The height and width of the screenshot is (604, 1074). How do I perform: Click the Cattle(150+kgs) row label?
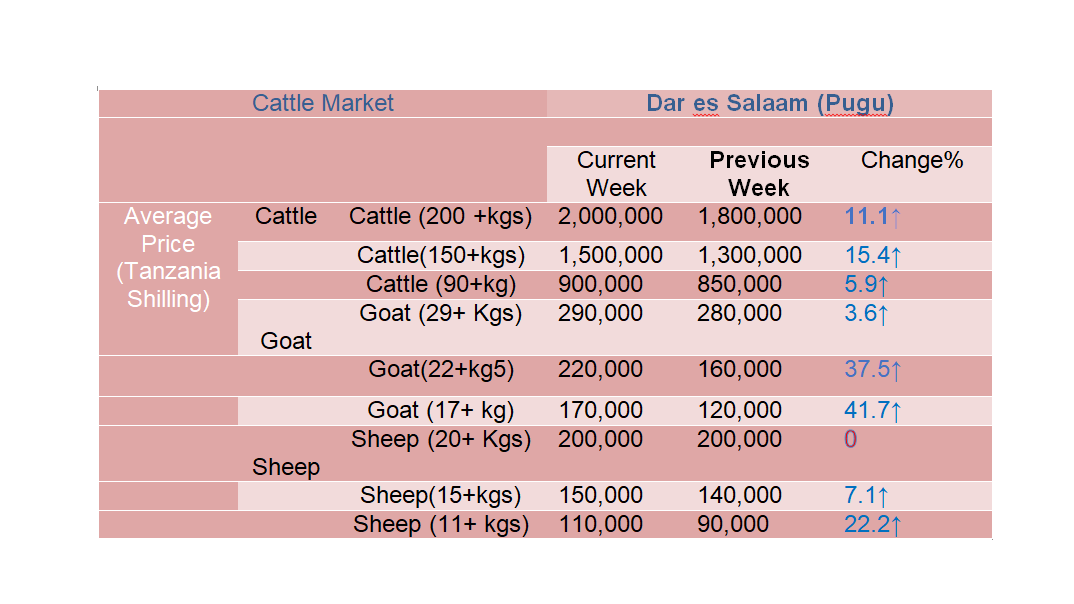point(440,255)
